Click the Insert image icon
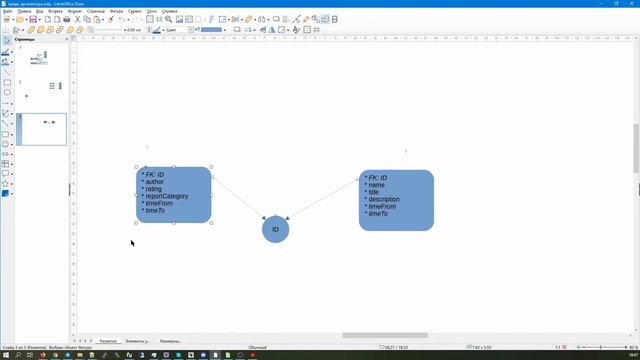Viewport: 640px width, 360px height. (180, 20)
